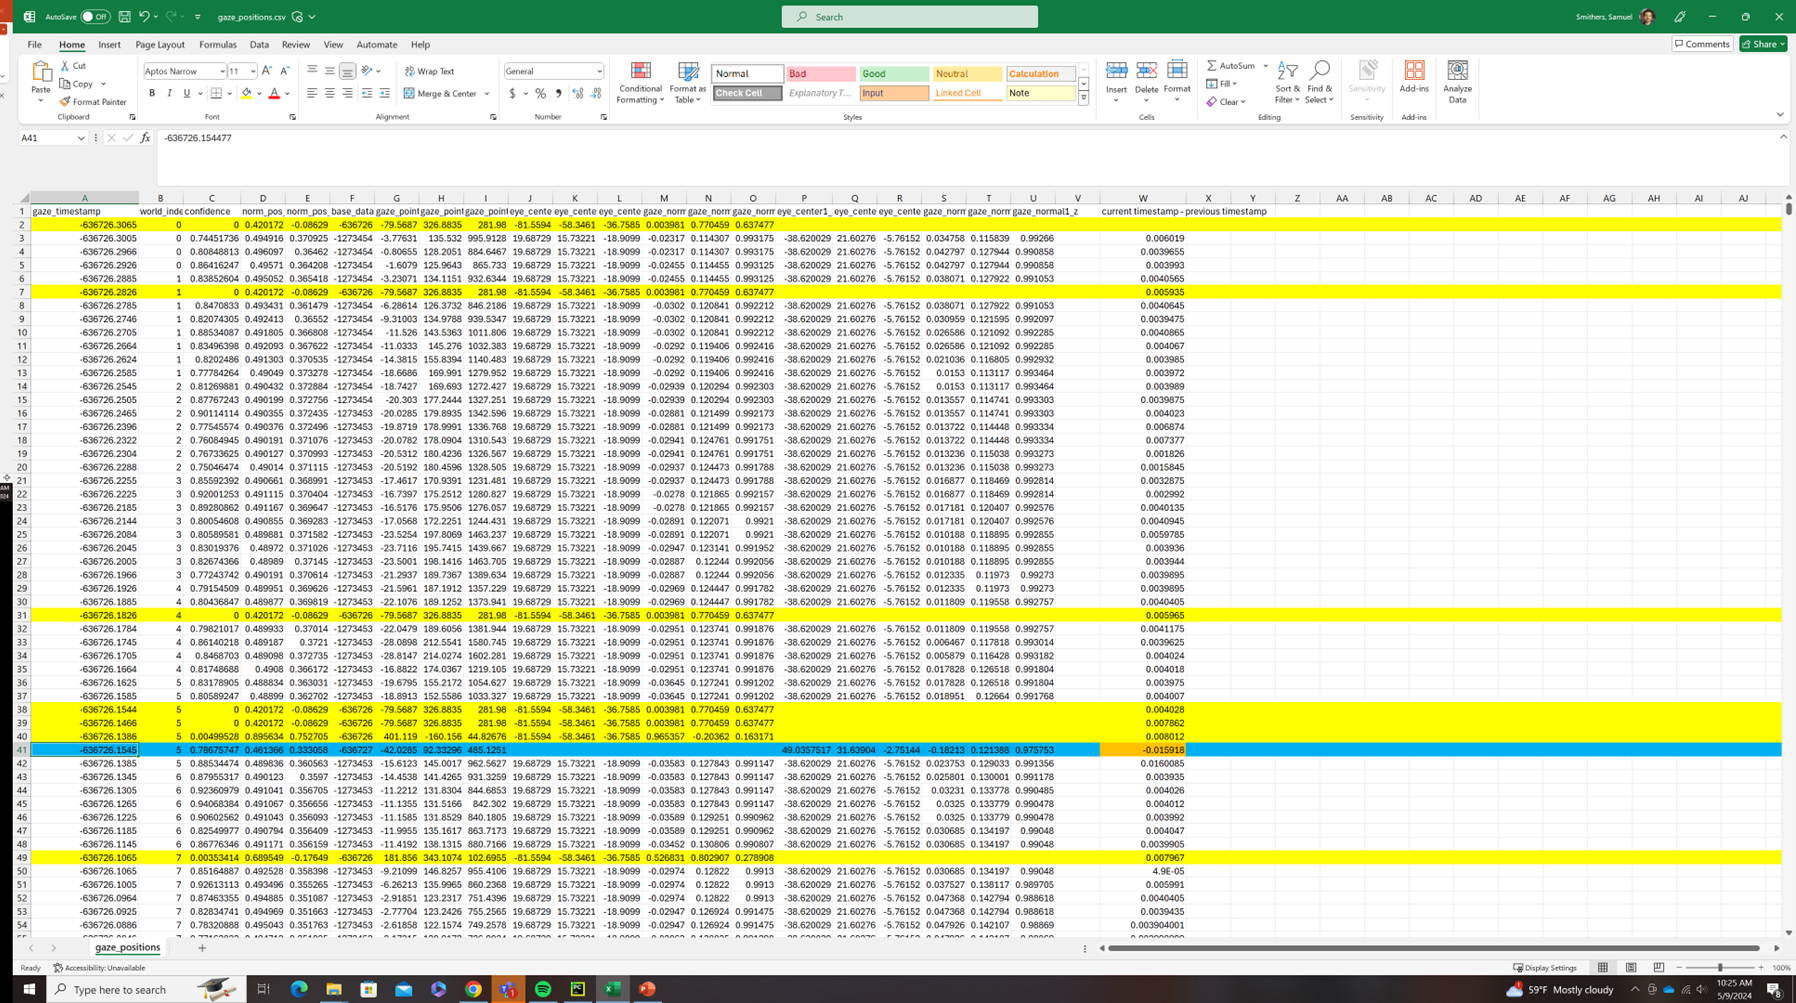Open Find & Select menu

[x=1319, y=82]
